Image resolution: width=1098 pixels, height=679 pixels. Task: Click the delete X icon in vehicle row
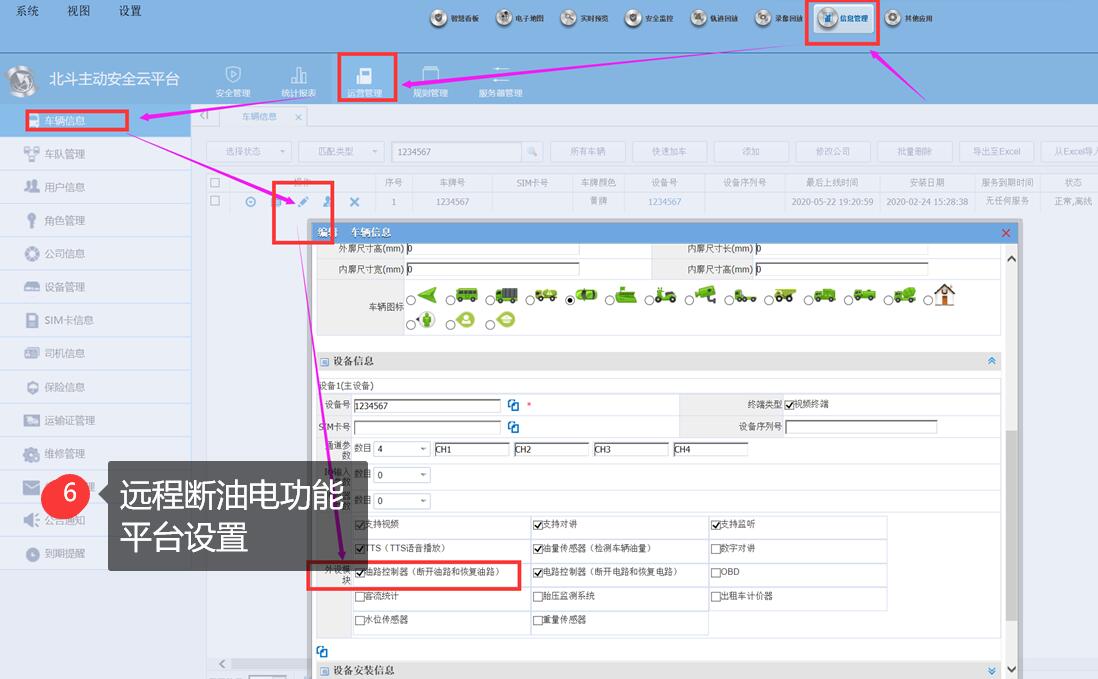(x=354, y=202)
